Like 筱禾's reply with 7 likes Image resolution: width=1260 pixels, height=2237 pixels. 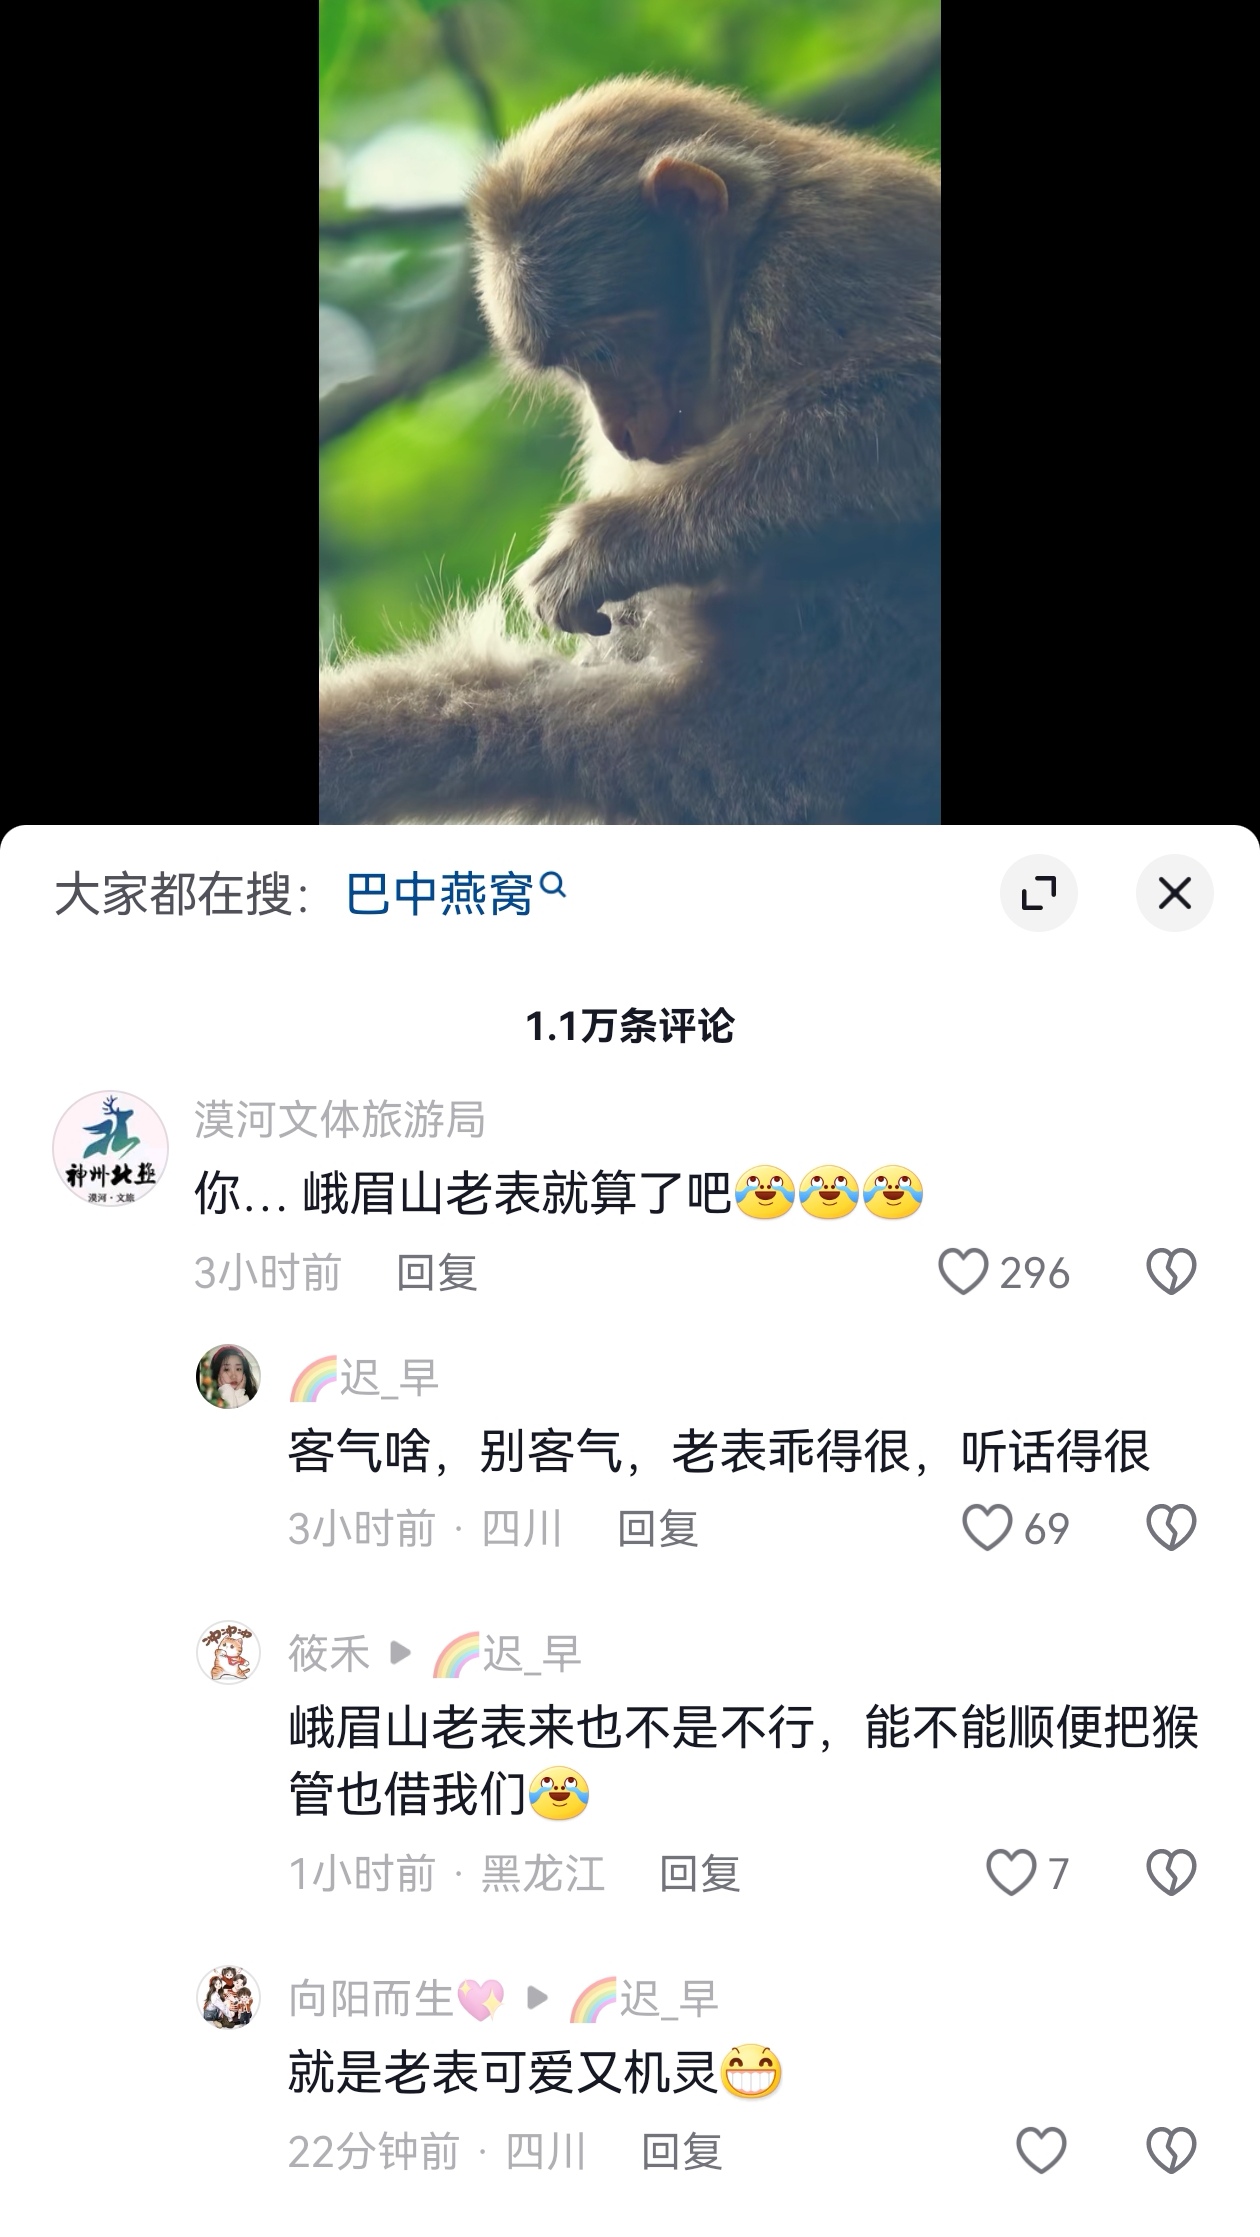(1011, 1872)
